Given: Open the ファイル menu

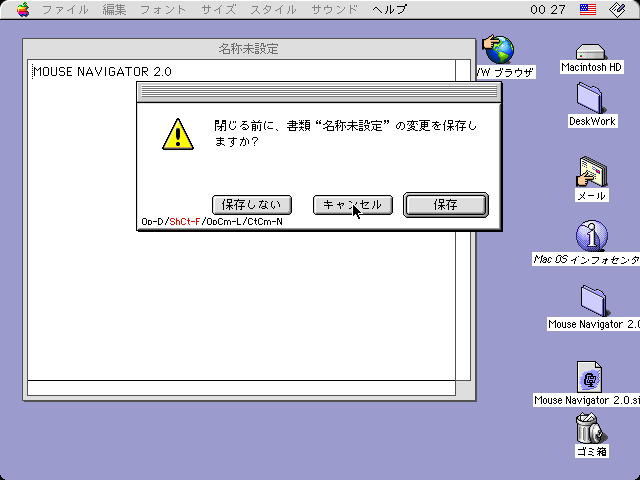Looking at the screenshot, I should 65,9.
